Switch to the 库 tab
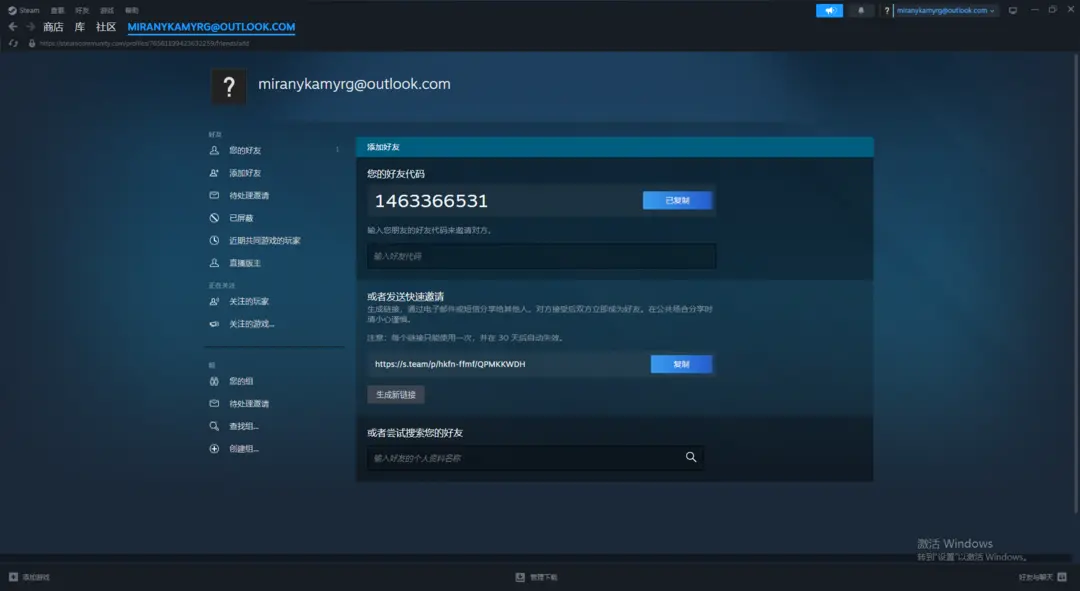1080x591 pixels. pyautogui.click(x=80, y=27)
